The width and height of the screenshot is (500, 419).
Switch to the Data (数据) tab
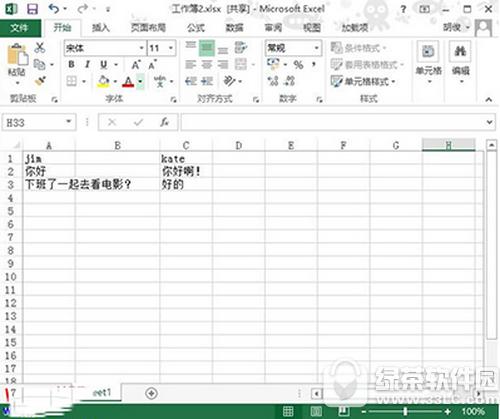click(x=234, y=28)
